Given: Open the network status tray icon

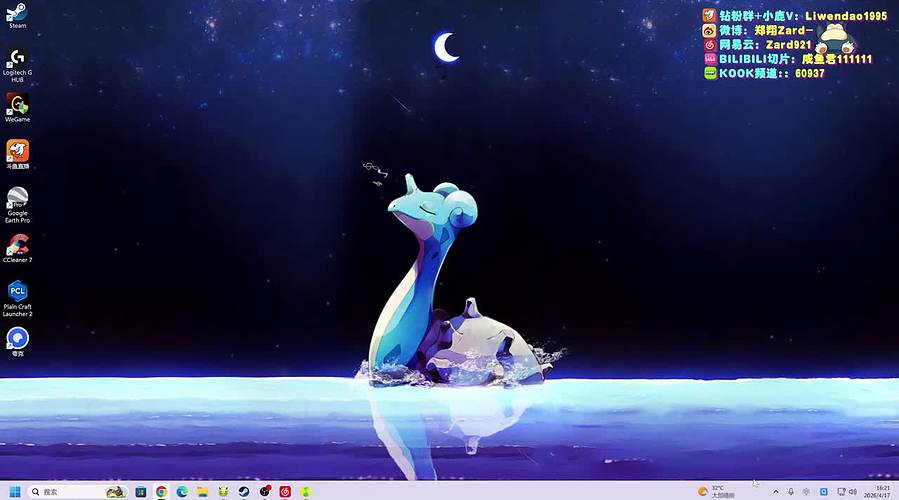Looking at the screenshot, I should coord(841,491).
